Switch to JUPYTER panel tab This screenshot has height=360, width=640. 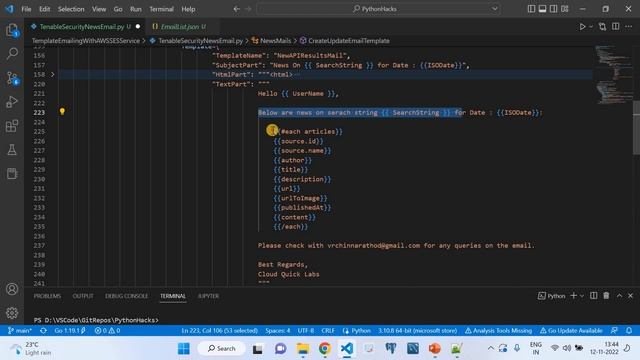point(208,296)
